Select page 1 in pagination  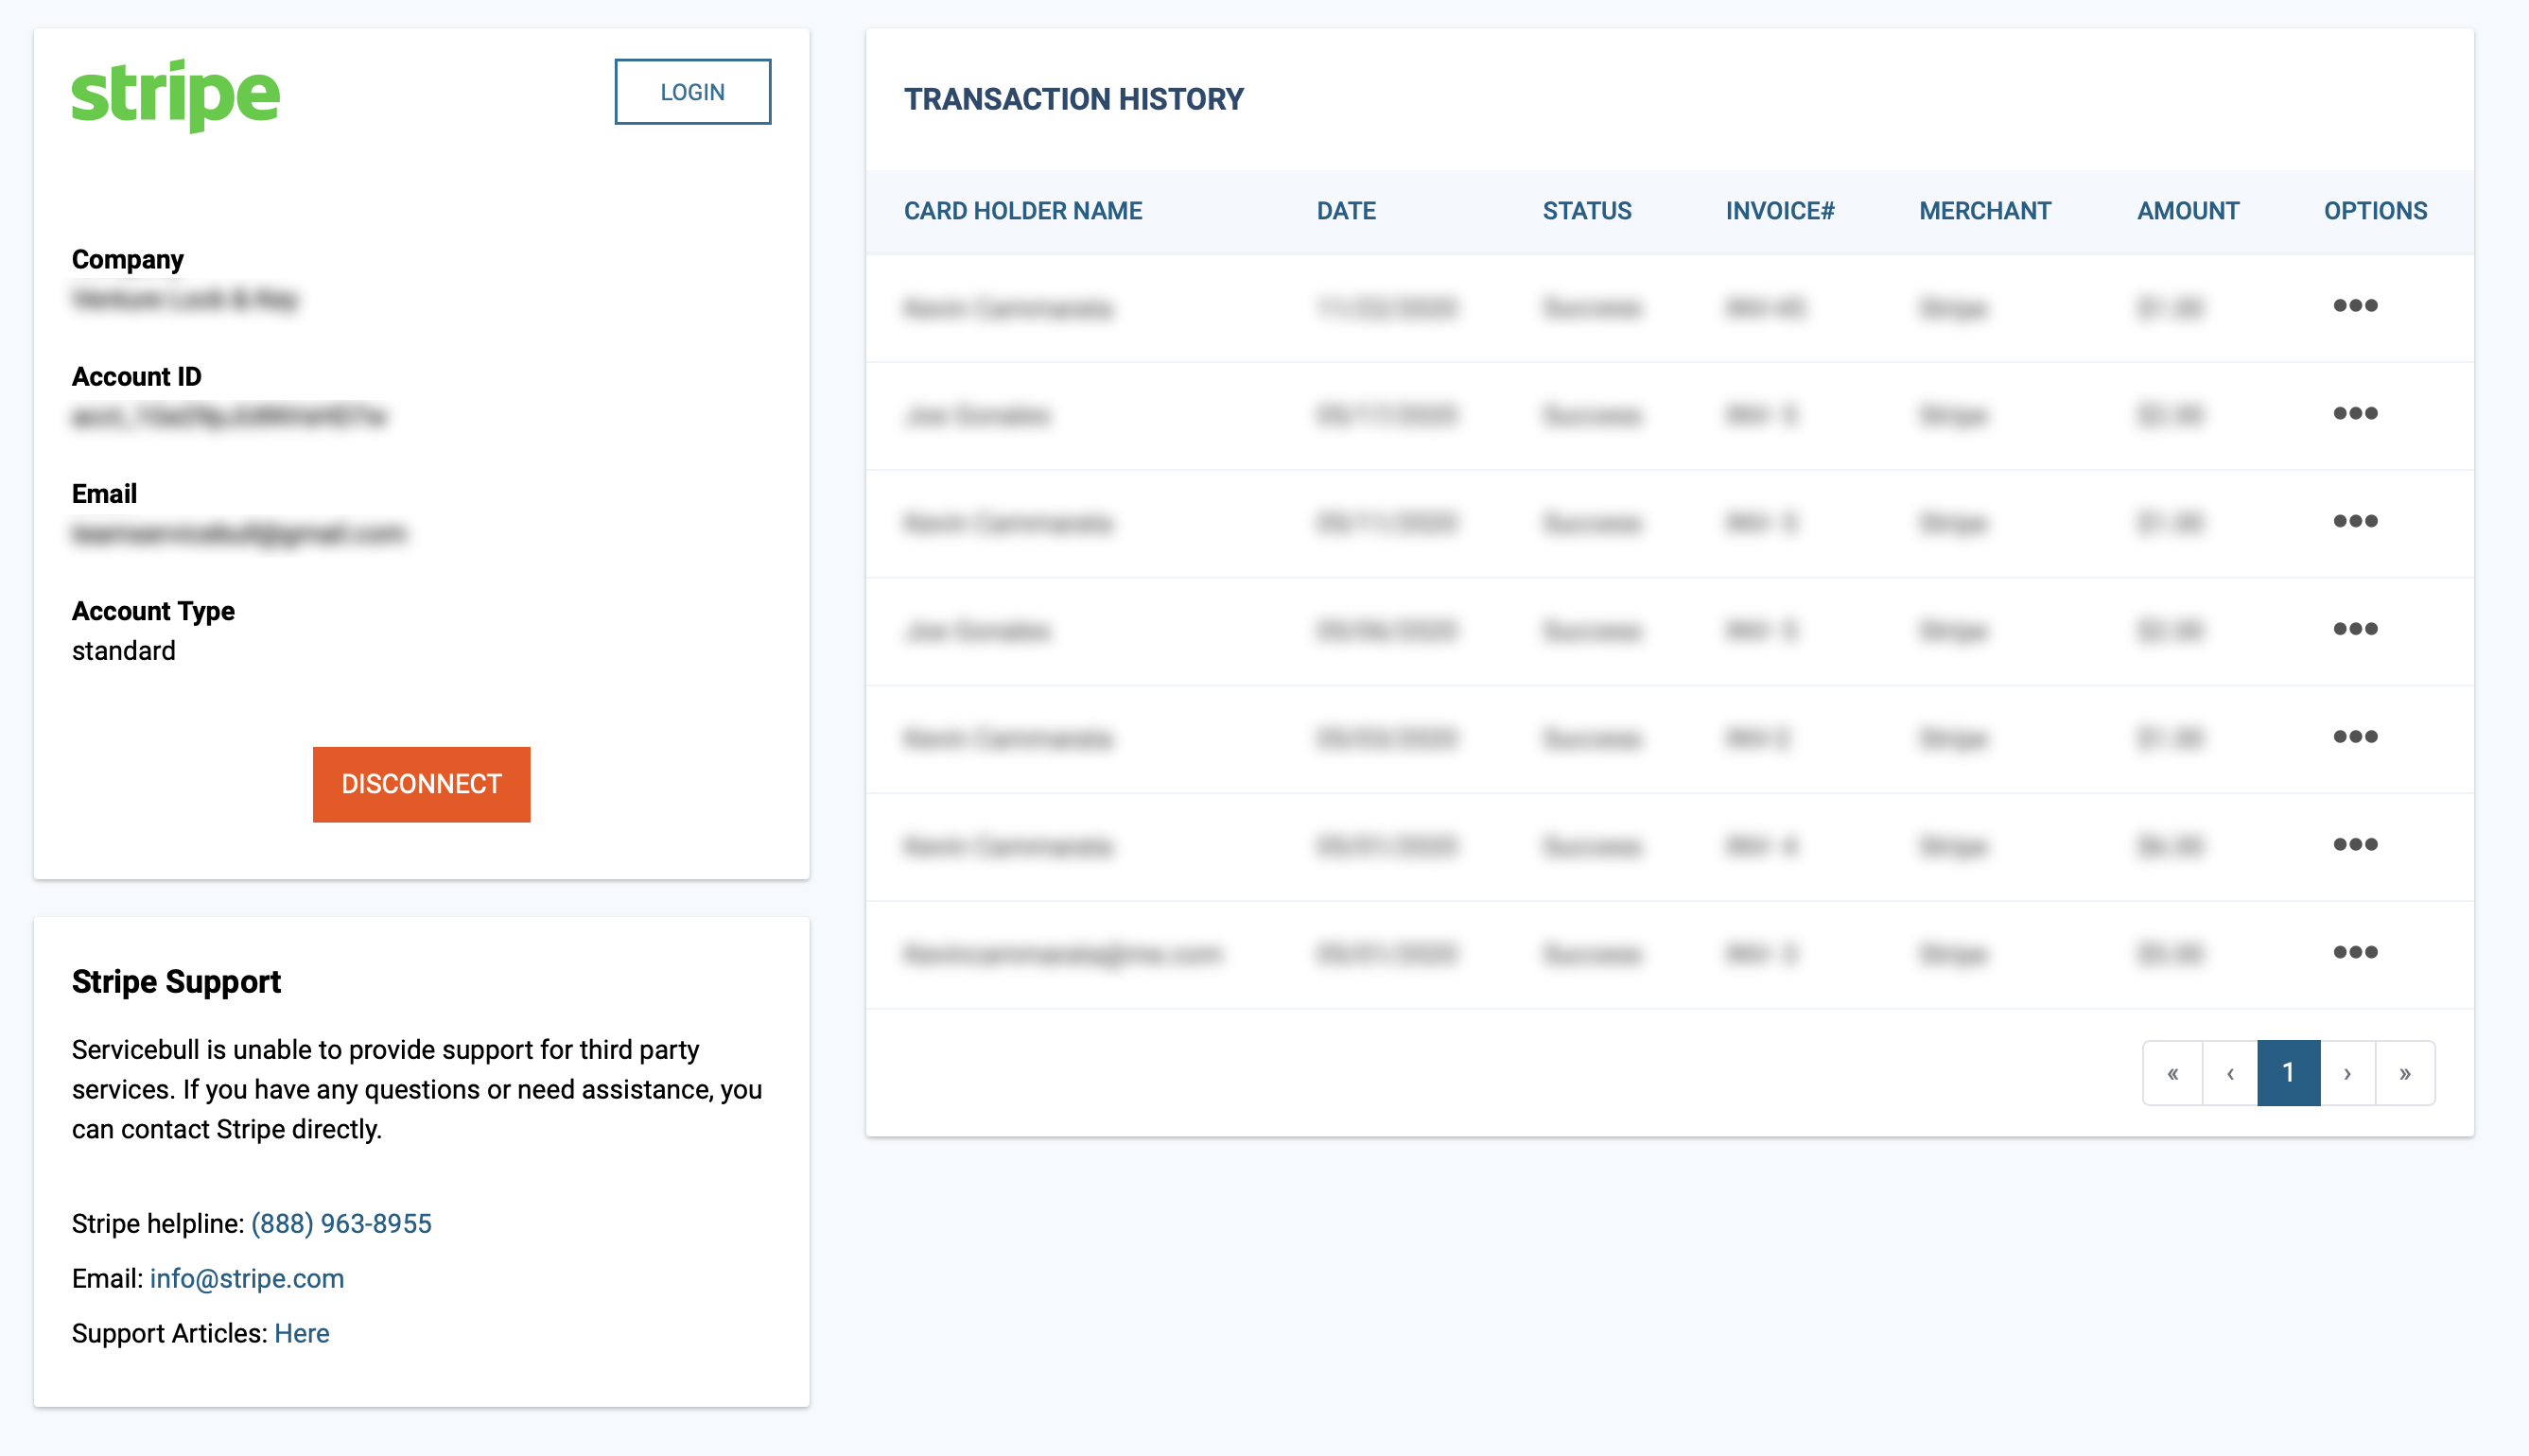2289,1073
